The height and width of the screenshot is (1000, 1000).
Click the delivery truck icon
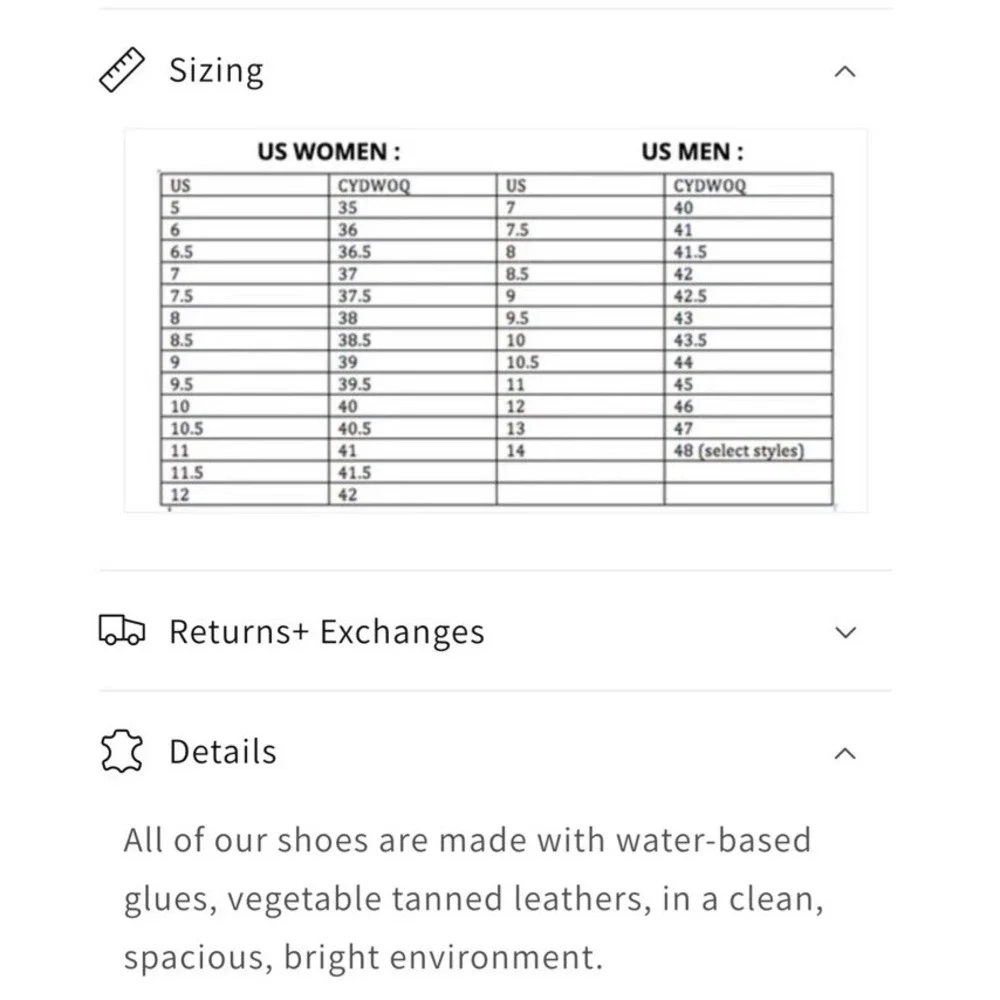[122, 630]
